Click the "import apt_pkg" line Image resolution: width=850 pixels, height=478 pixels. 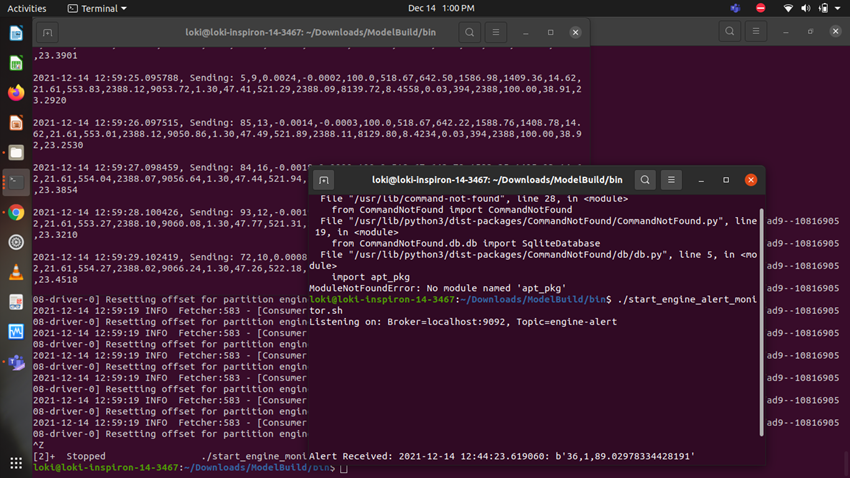pyautogui.click(x=371, y=277)
